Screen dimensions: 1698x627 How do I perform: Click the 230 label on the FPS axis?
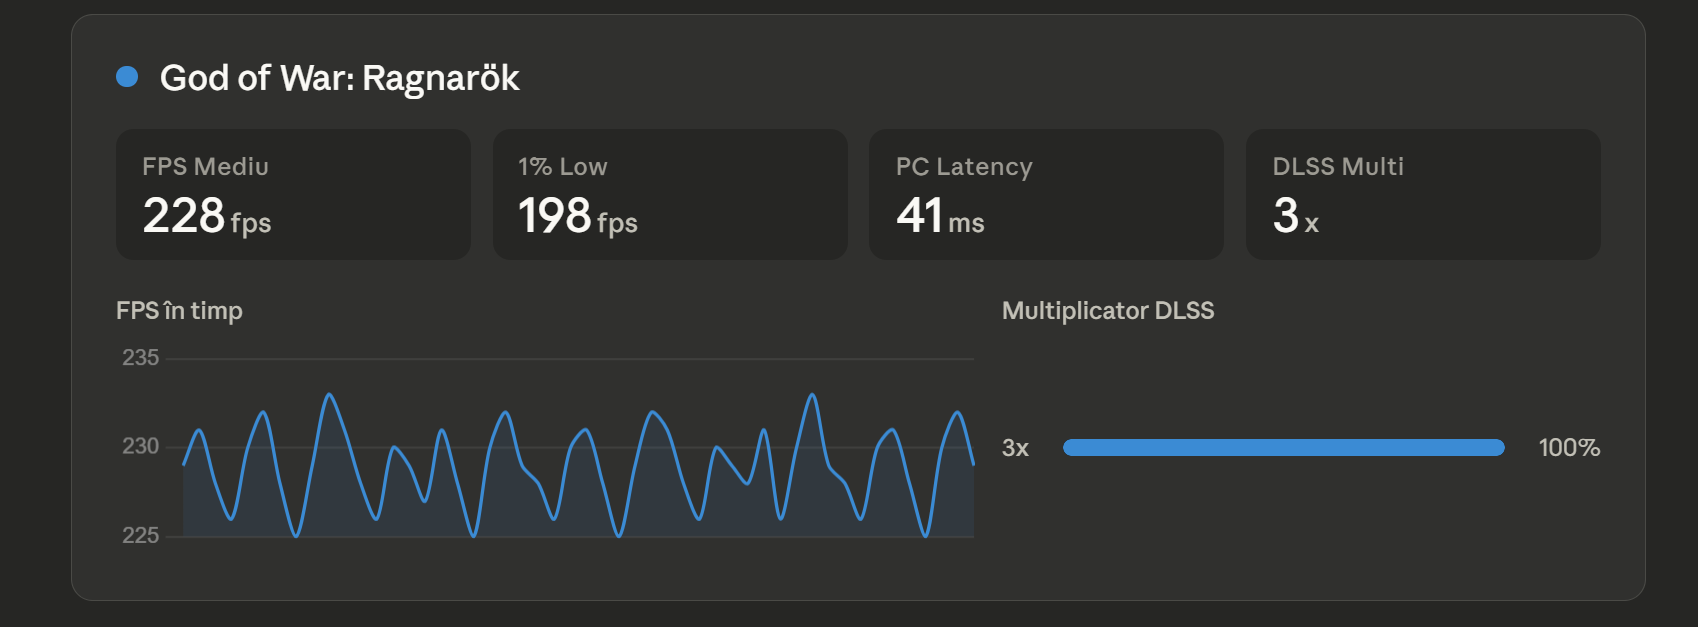click(x=140, y=446)
